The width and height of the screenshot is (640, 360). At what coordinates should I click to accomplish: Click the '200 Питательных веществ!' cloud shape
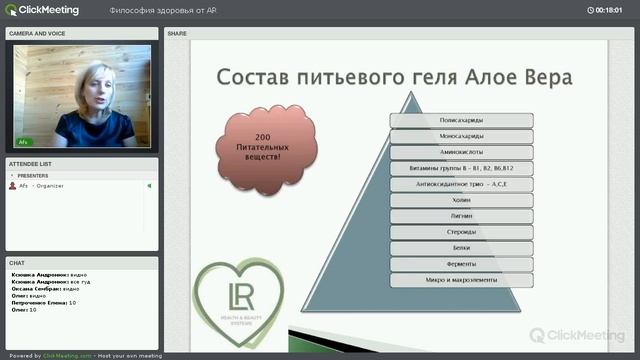(266, 149)
